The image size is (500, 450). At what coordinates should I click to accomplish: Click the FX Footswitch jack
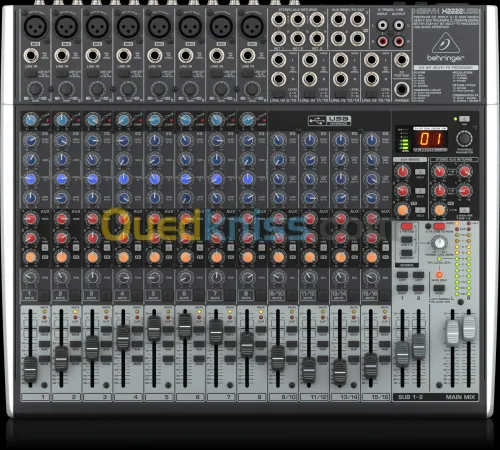coord(402,60)
